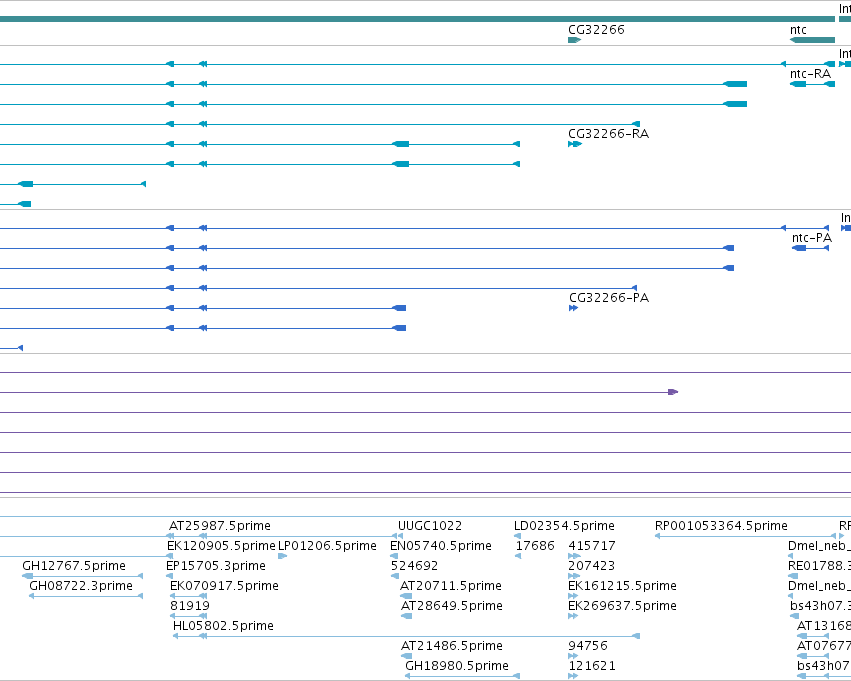Click the AT20711.5prime label
Screen dimensions: 851x681
(x=451, y=586)
